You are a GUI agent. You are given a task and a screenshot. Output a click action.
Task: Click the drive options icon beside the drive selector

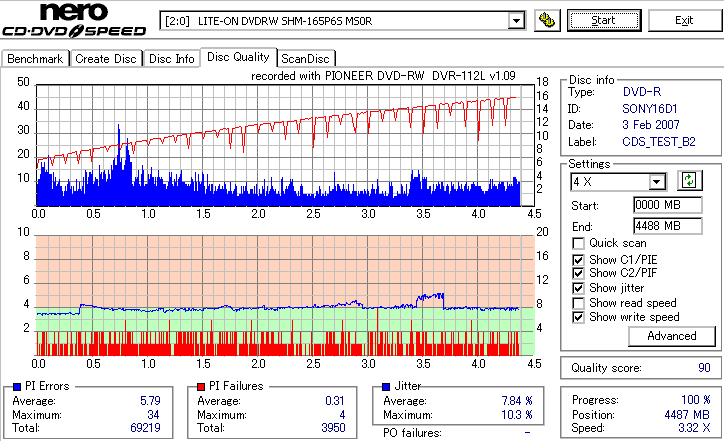pos(547,20)
